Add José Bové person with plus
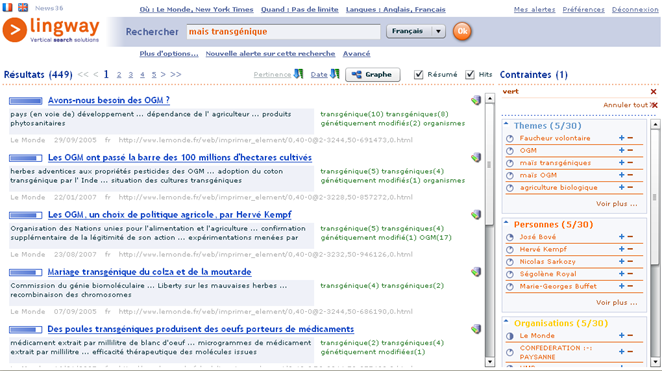This screenshot has width=663, height=372. click(622, 237)
